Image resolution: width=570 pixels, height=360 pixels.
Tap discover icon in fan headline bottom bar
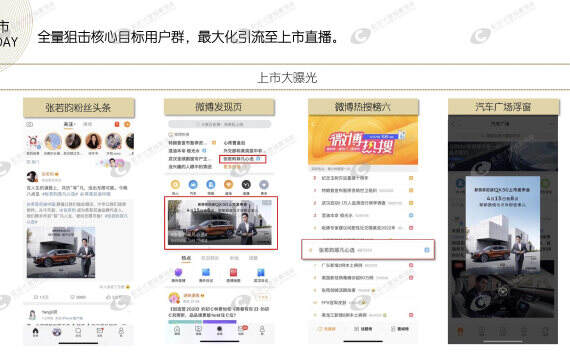coord(78,332)
